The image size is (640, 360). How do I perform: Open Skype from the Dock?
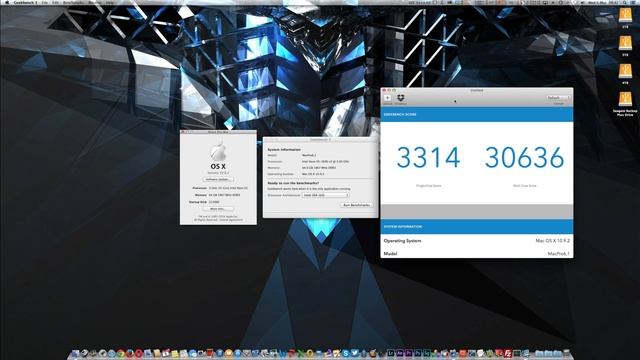346,353
